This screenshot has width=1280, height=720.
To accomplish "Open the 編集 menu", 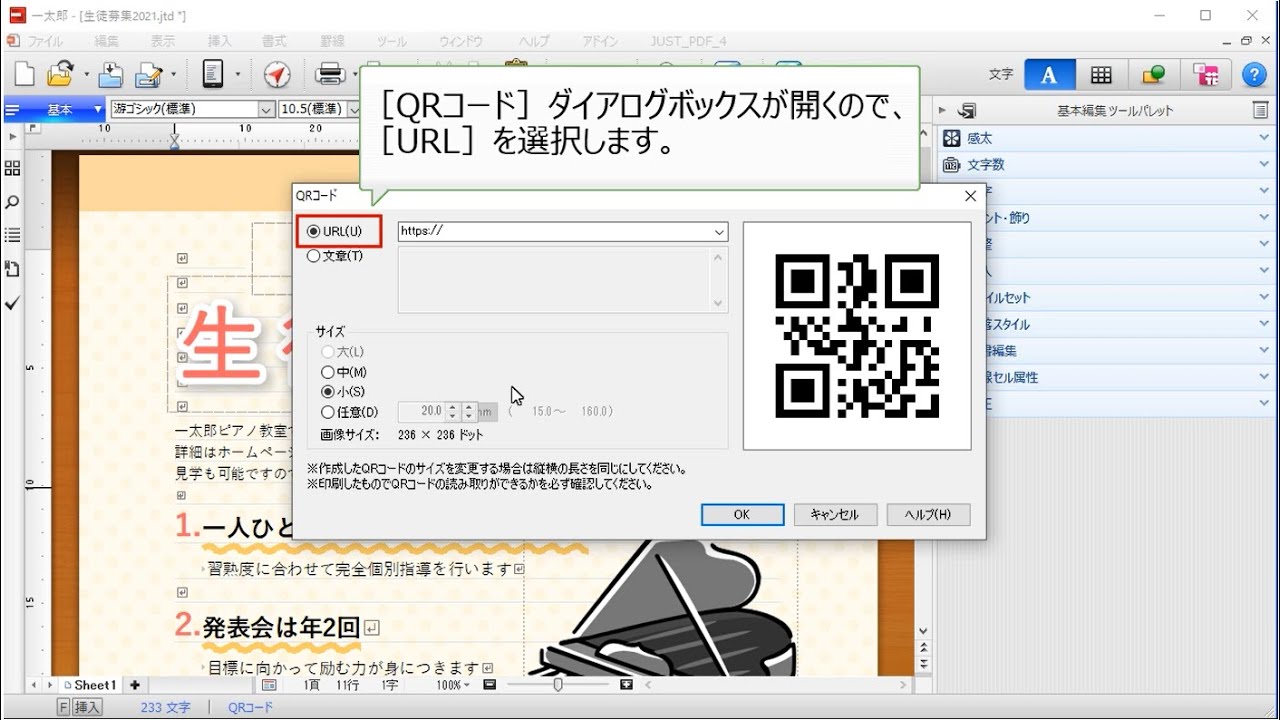I will 106,41.
